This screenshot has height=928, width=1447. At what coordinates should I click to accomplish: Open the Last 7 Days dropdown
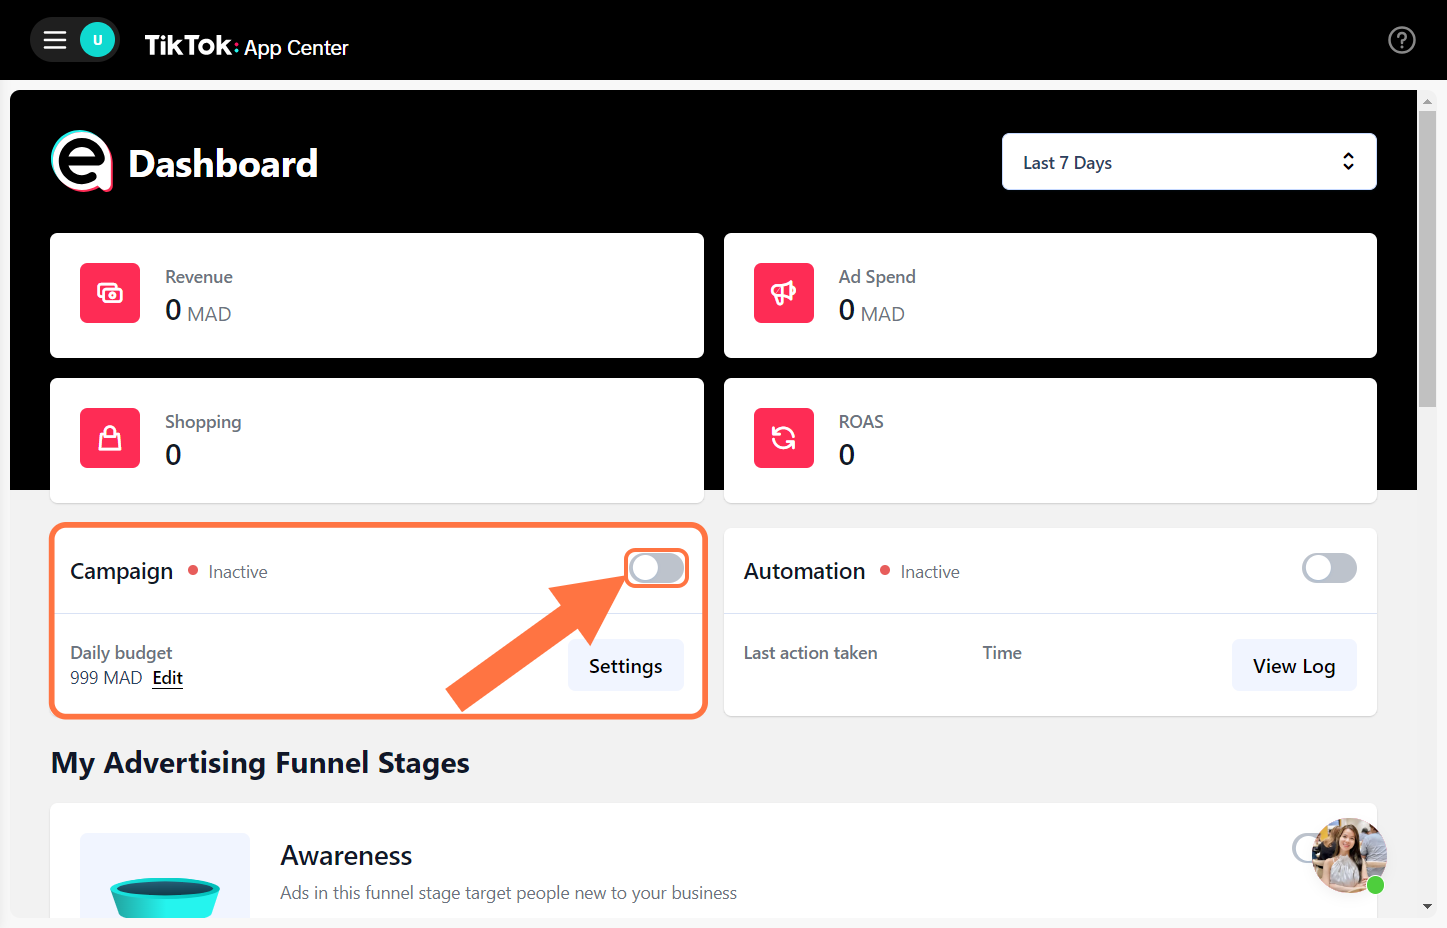click(1189, 161)
